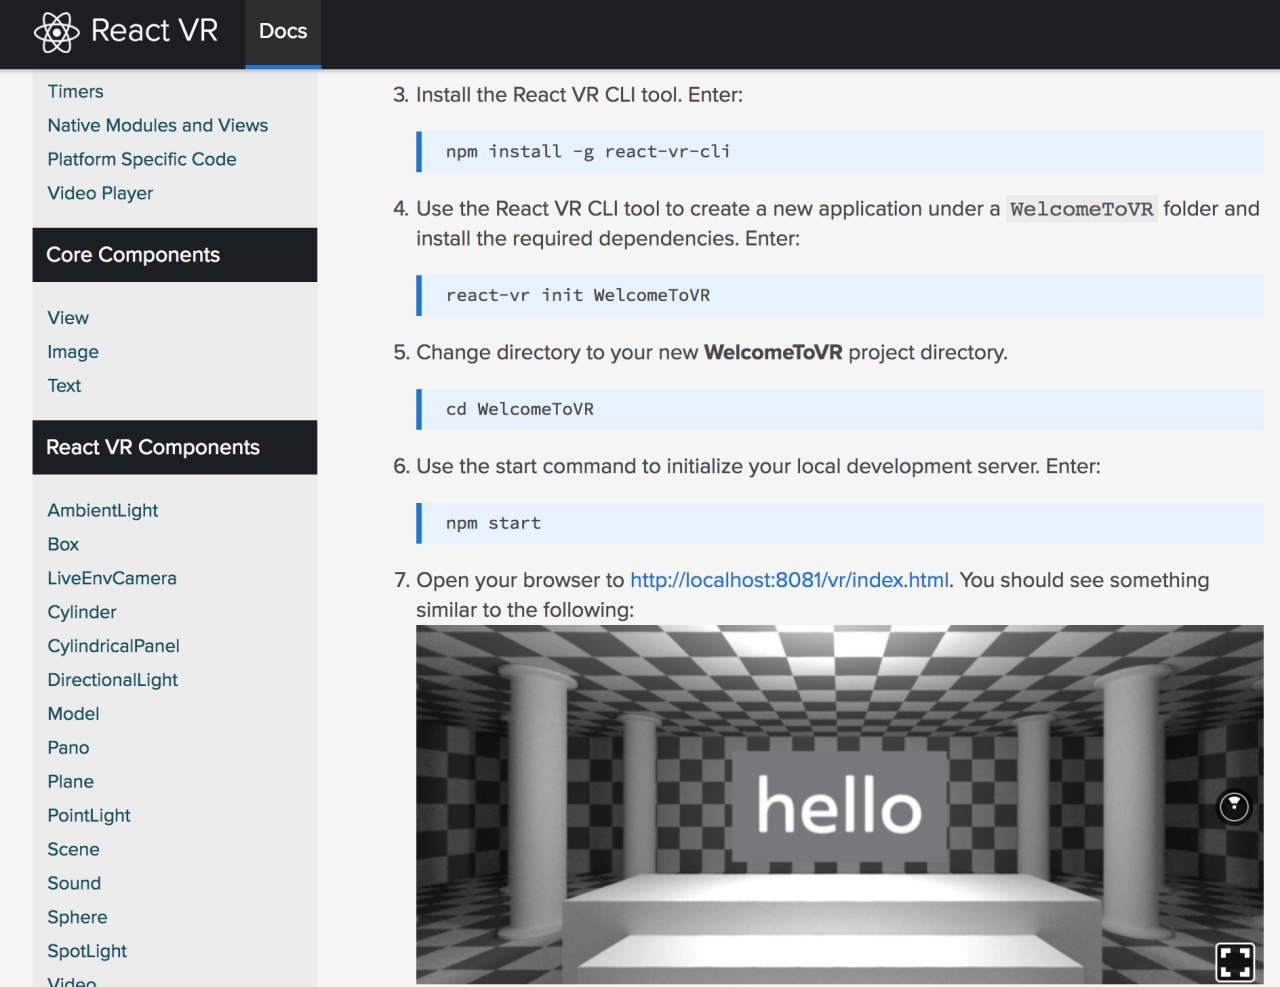Open the Sphere component page
Screen dimensions: 1280x987
tap(77, 918)
